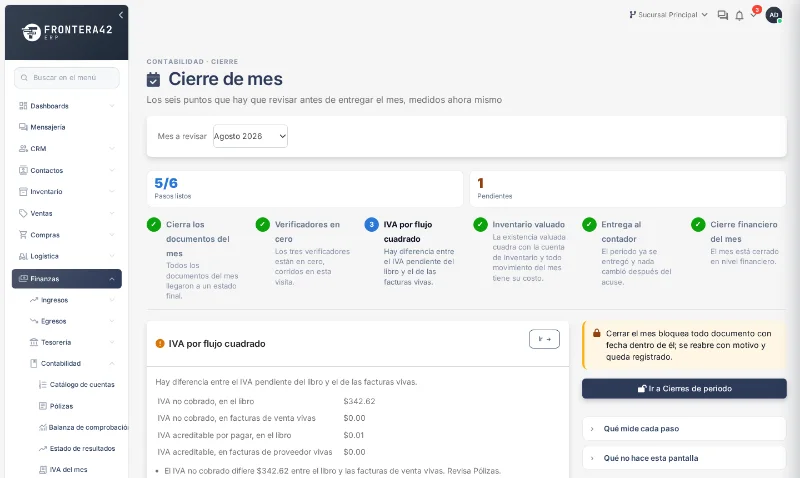The width and height of the screenshot is (800, 478).
Task: Collapse the Contabilidad submenu chevron
Action: [x=111, y=363]
